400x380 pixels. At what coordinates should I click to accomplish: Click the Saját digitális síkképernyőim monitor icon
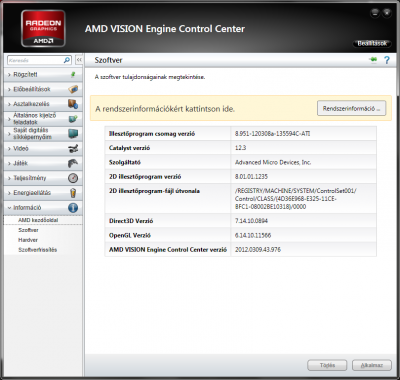[73, 133]
